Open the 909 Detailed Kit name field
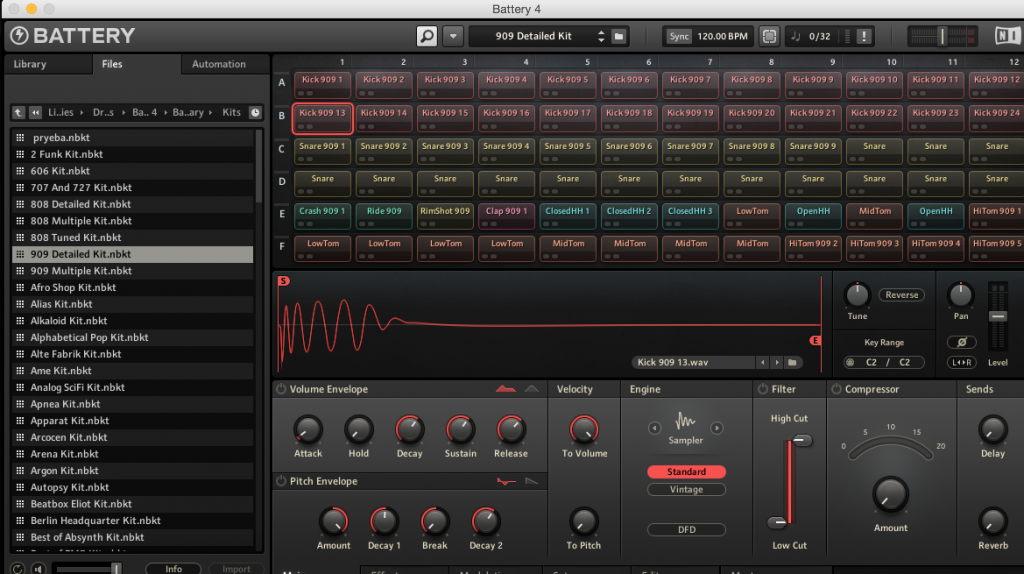Screen dimensions: 1024x574 pos(534,36)
